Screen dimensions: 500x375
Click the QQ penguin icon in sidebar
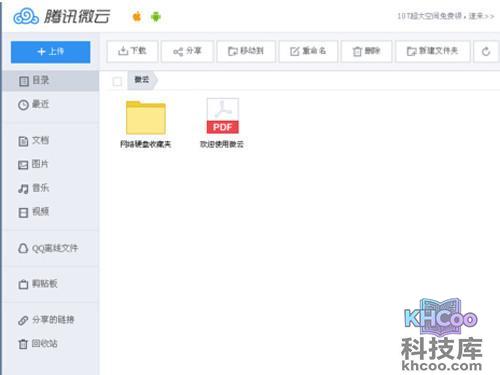[23, 248]
